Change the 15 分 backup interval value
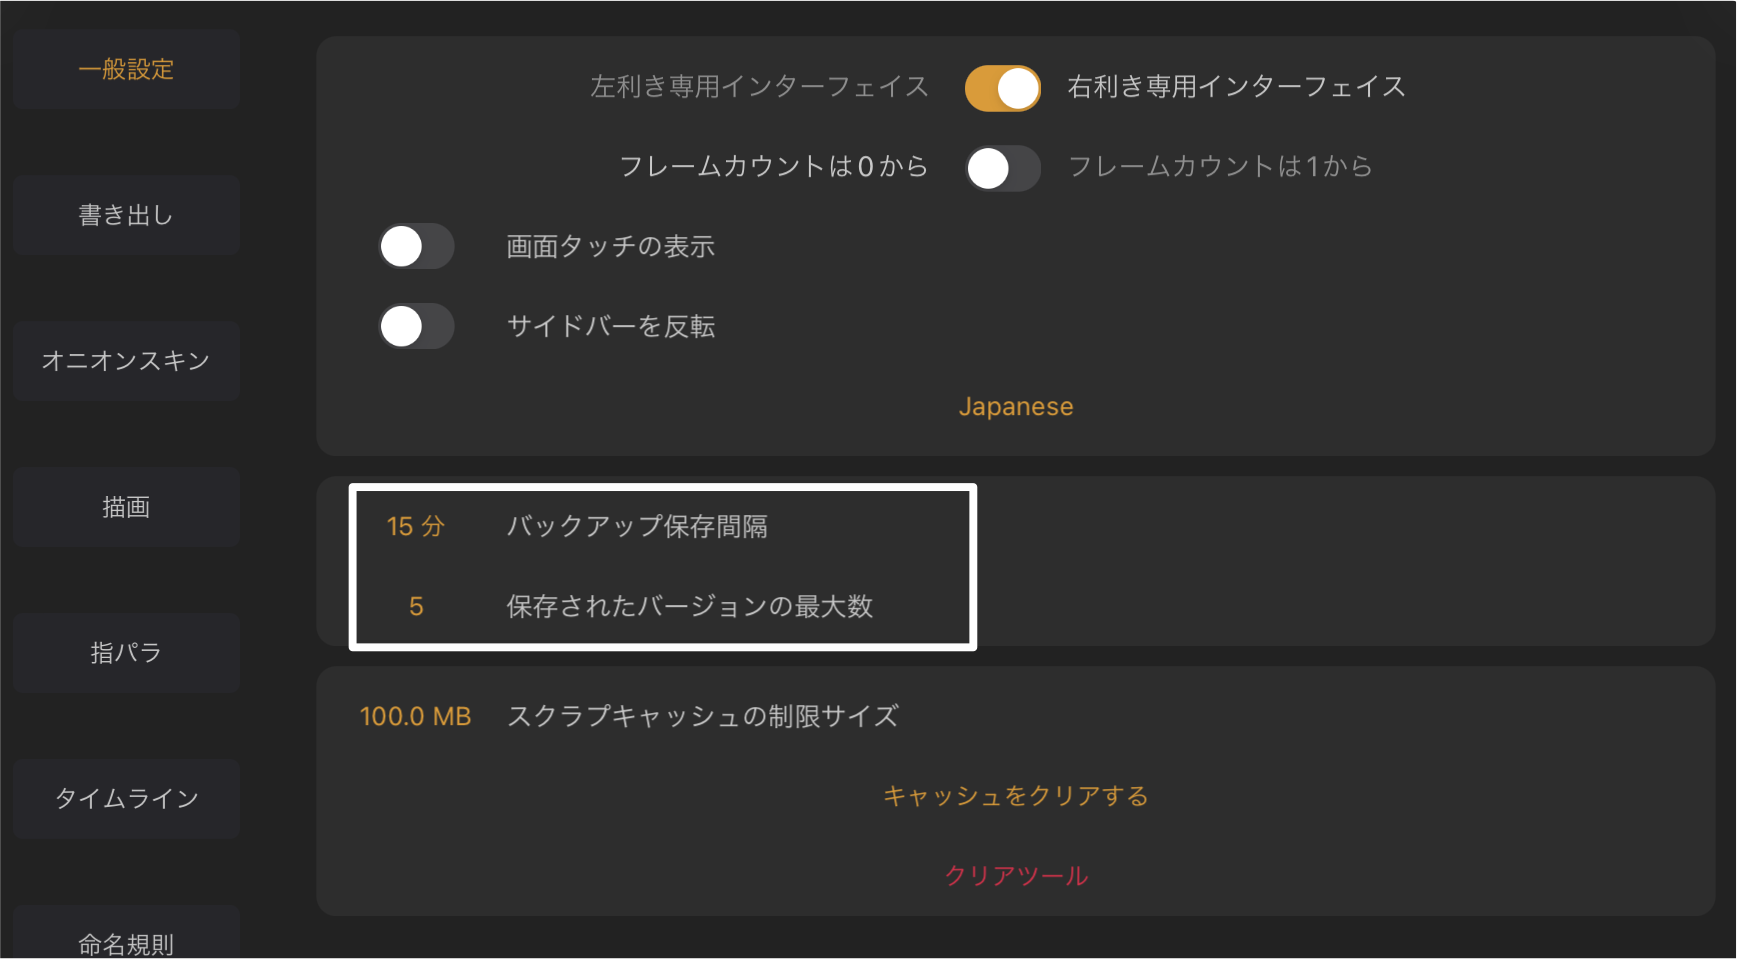Image resolution: width=1737 pixels, height=959 pixels. 415,527
